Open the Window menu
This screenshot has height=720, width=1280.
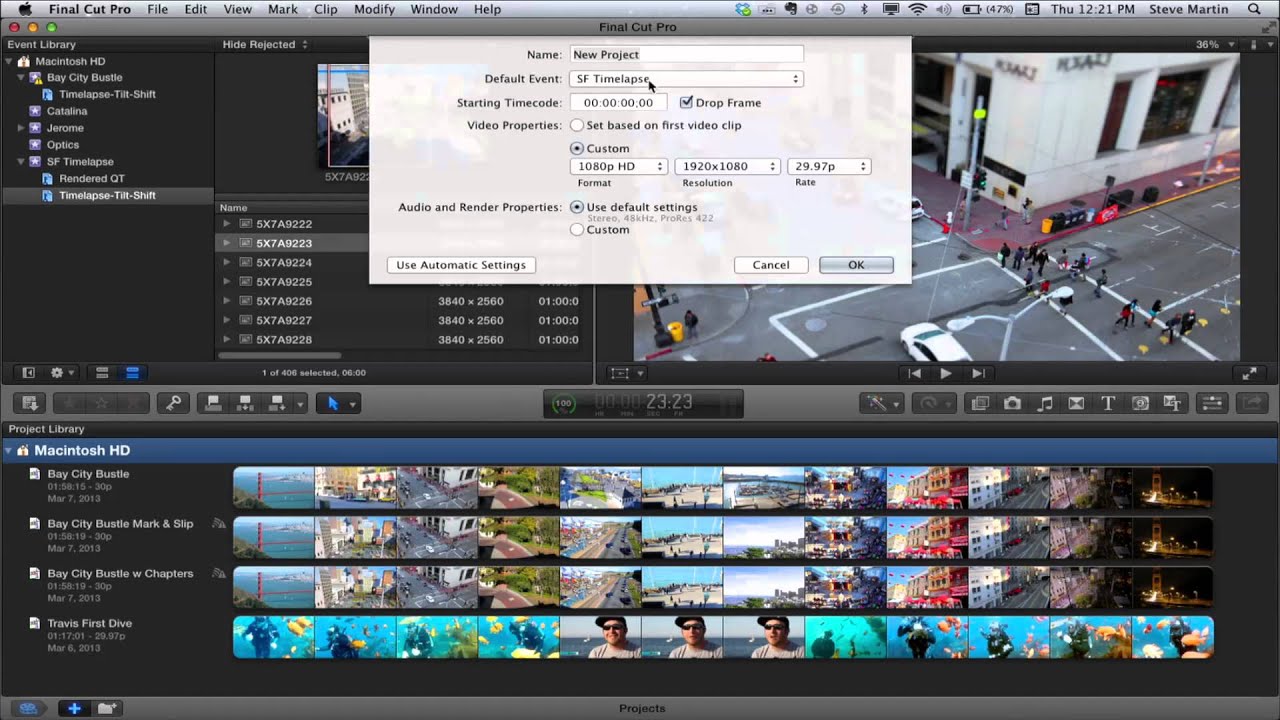(434, 9)
